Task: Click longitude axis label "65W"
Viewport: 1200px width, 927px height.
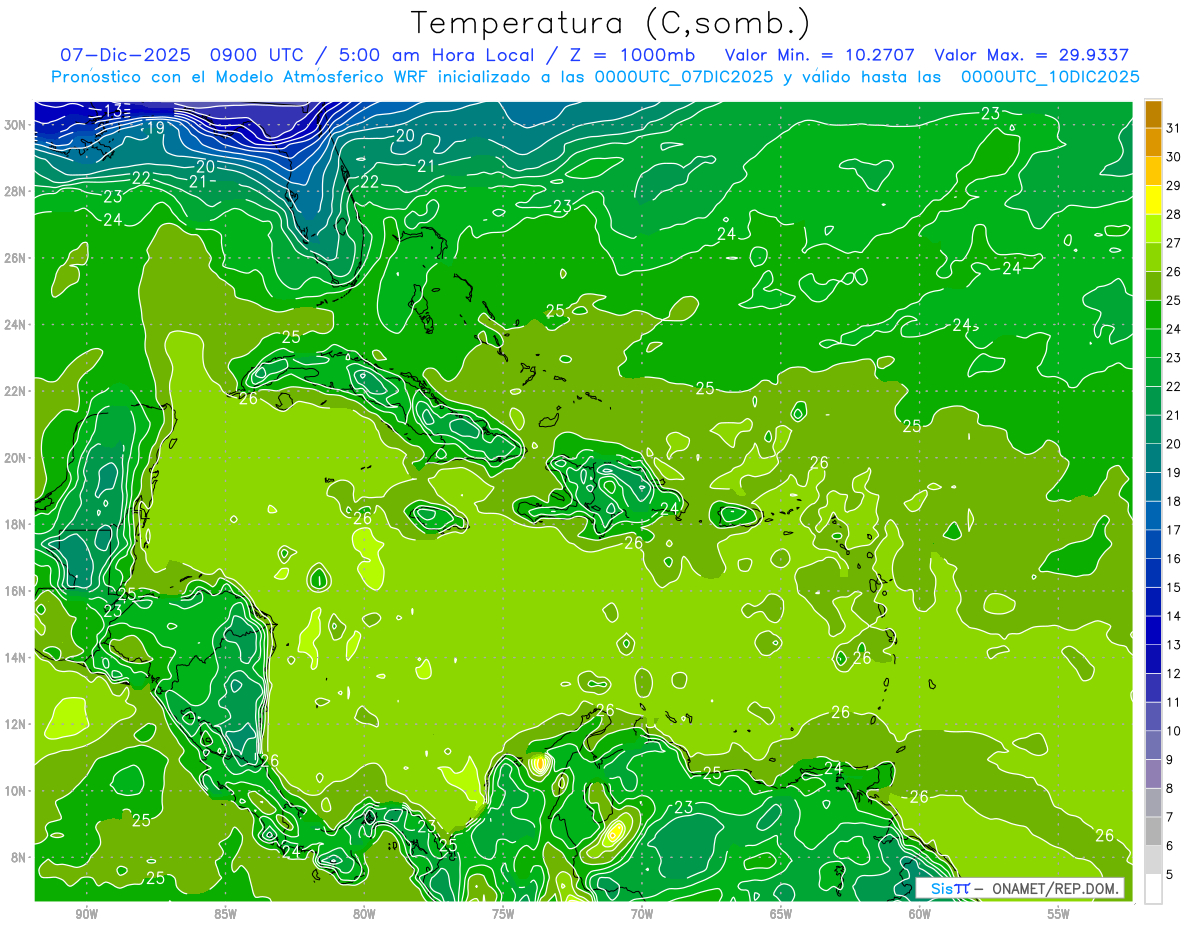Action: pyautogui.click(x=781, y=914)
